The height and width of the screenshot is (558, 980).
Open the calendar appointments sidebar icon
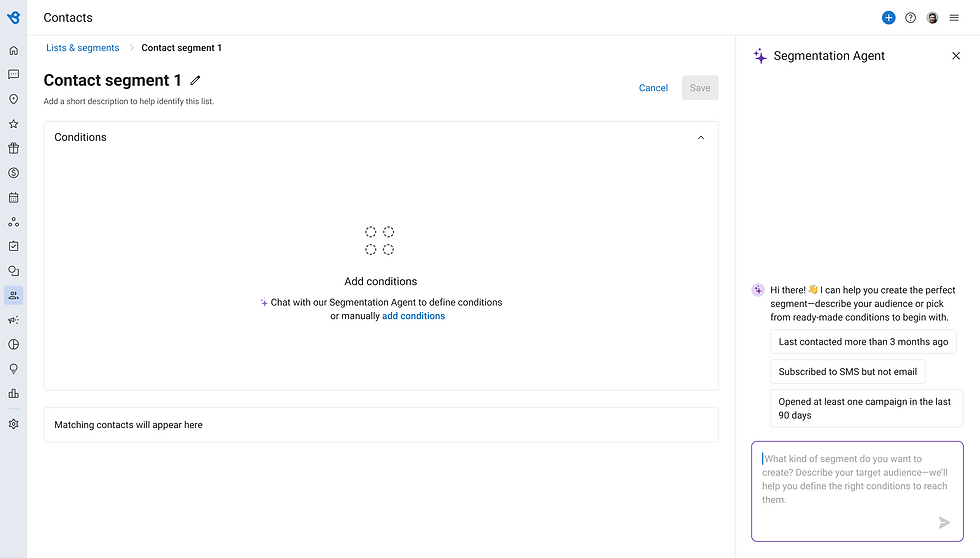(13, 197)
